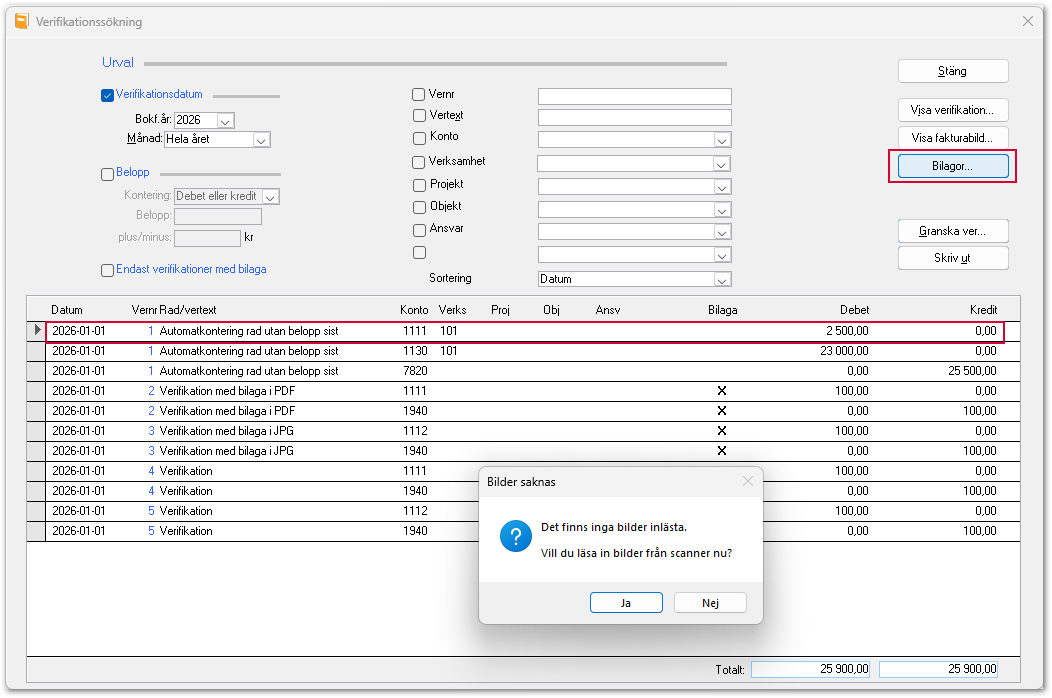This screenshot has height=698, width=1052.
Task: Toggle the Verifikationsdatum checkbox
Action: point(107,95)
